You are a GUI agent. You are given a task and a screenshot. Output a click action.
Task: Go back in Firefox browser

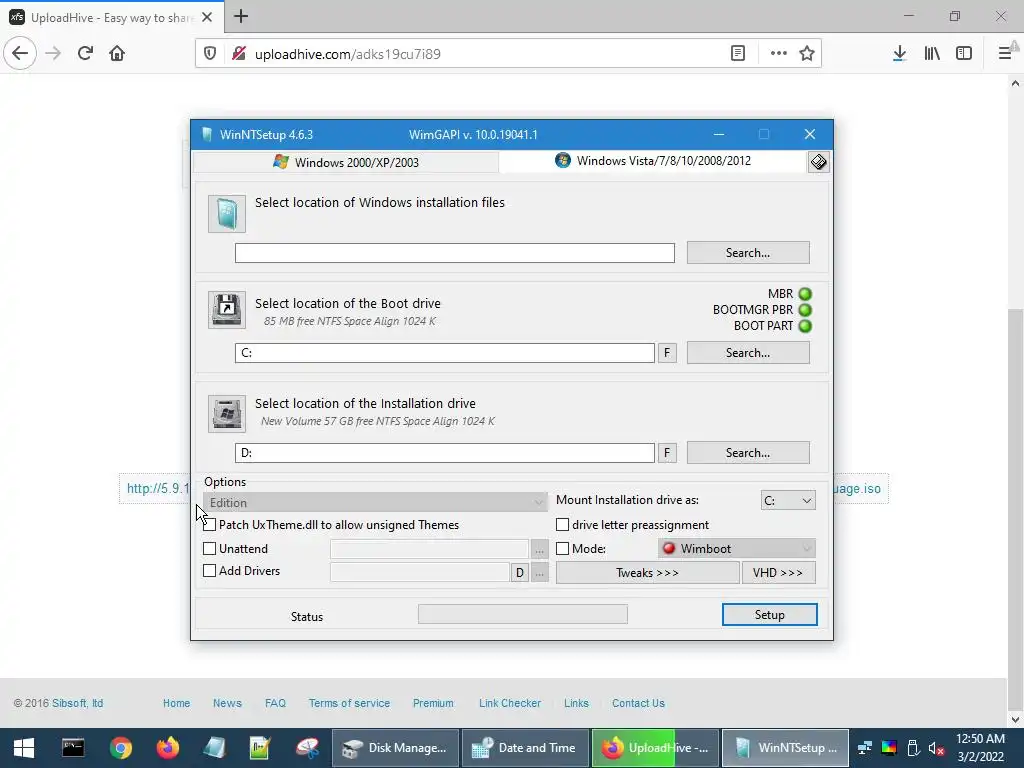[20, 53]
